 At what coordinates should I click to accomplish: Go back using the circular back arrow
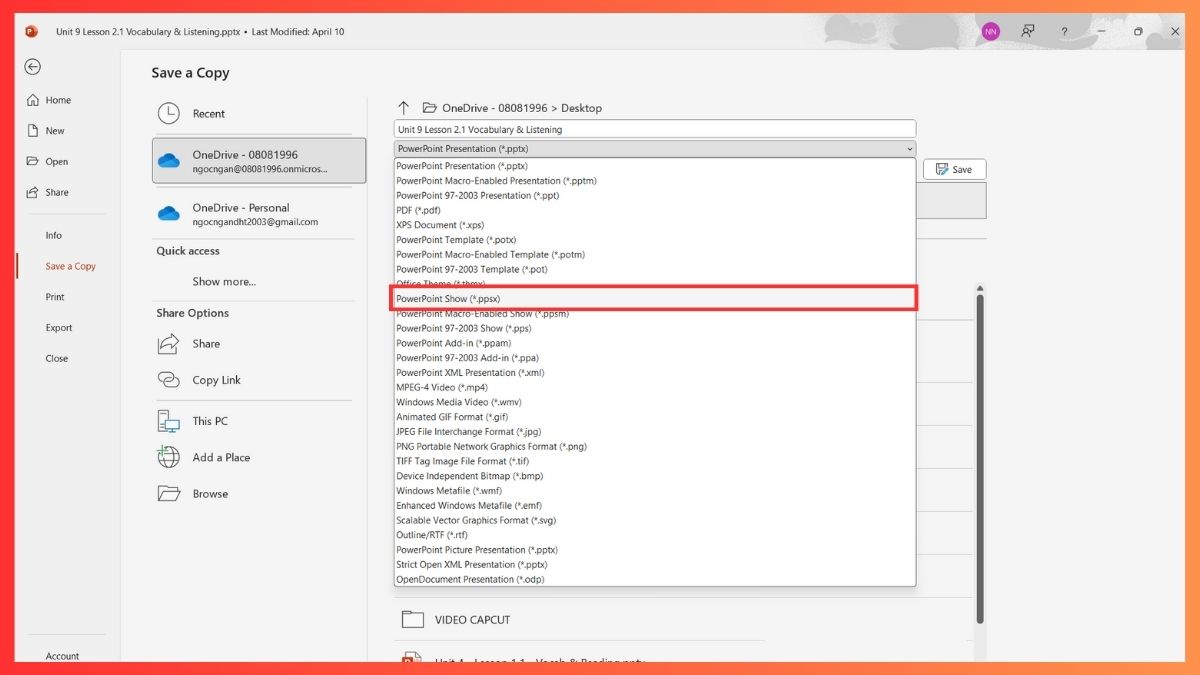click(x=33, y=67)
